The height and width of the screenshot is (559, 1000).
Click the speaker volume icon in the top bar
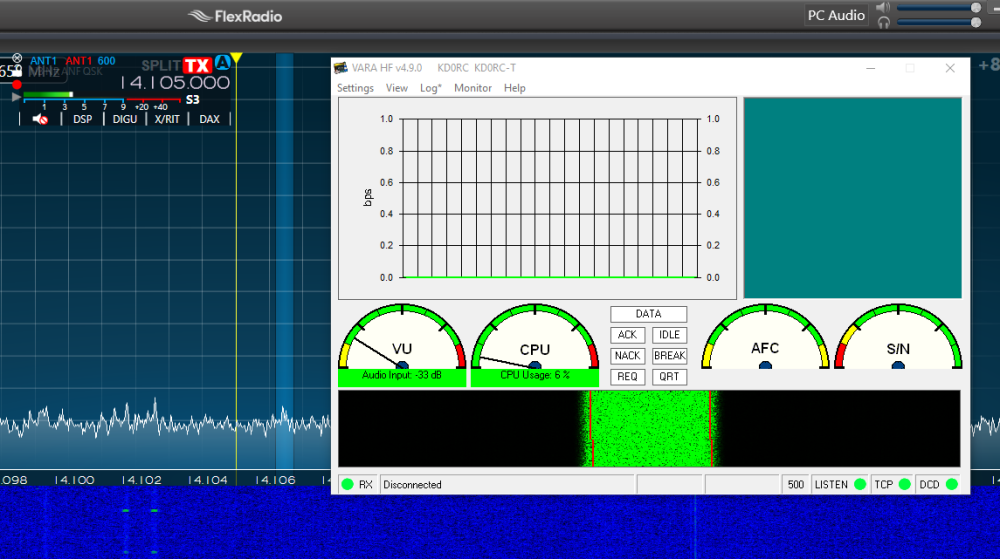(883, 8)
